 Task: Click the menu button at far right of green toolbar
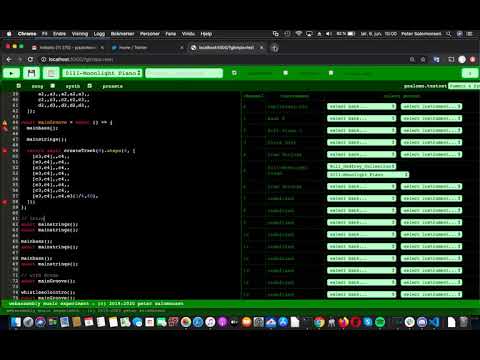tap(470, 73)
